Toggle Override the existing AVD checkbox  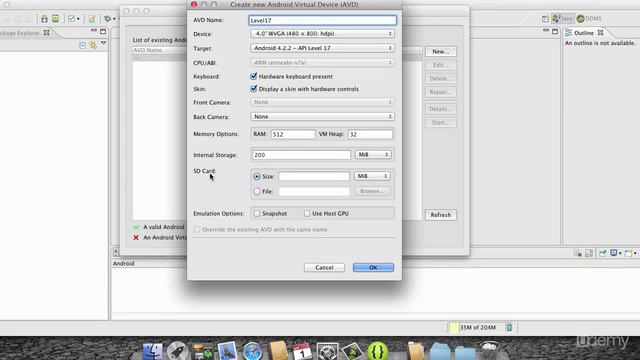197,229
